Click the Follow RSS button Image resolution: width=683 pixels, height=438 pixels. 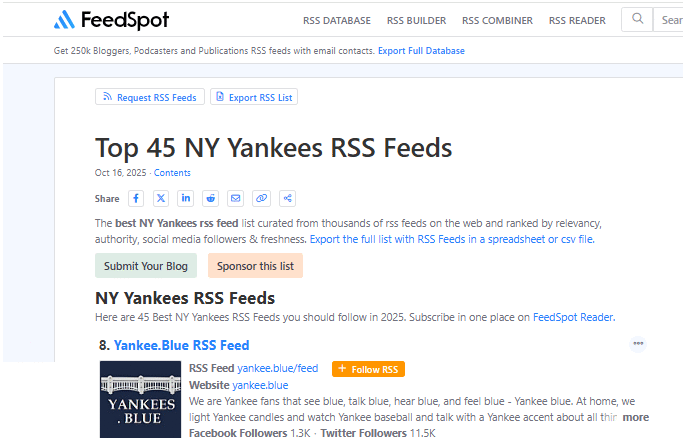point(368,369)
